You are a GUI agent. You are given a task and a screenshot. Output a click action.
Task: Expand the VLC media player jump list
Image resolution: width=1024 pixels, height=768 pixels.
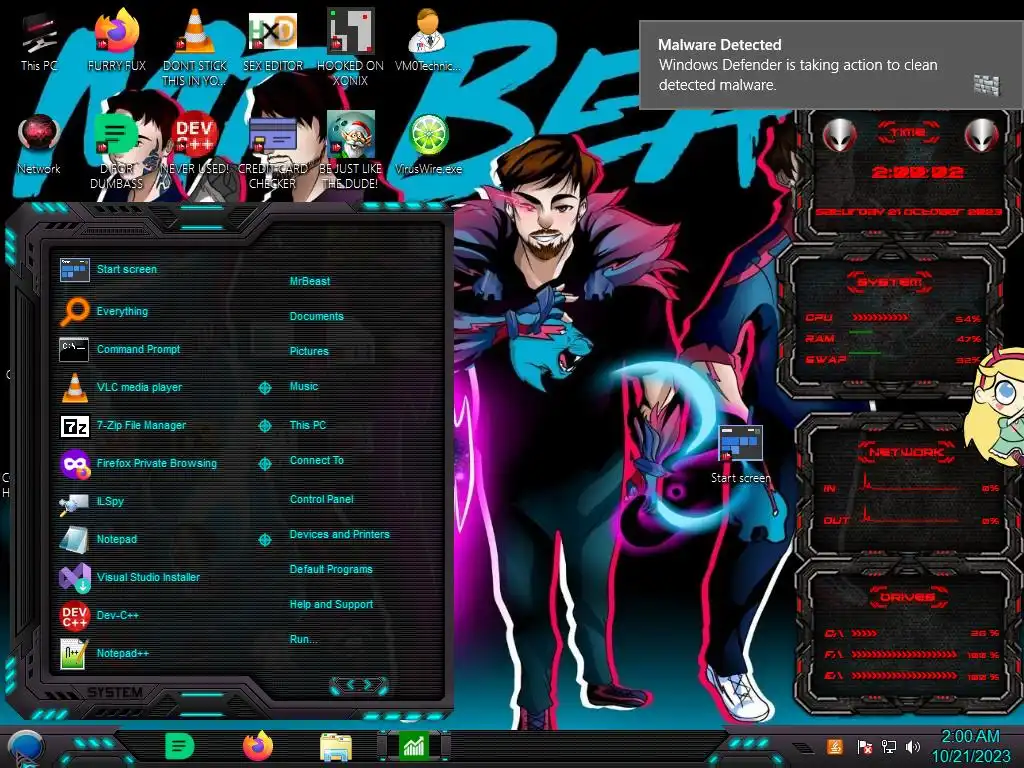[x=264, y=388]
